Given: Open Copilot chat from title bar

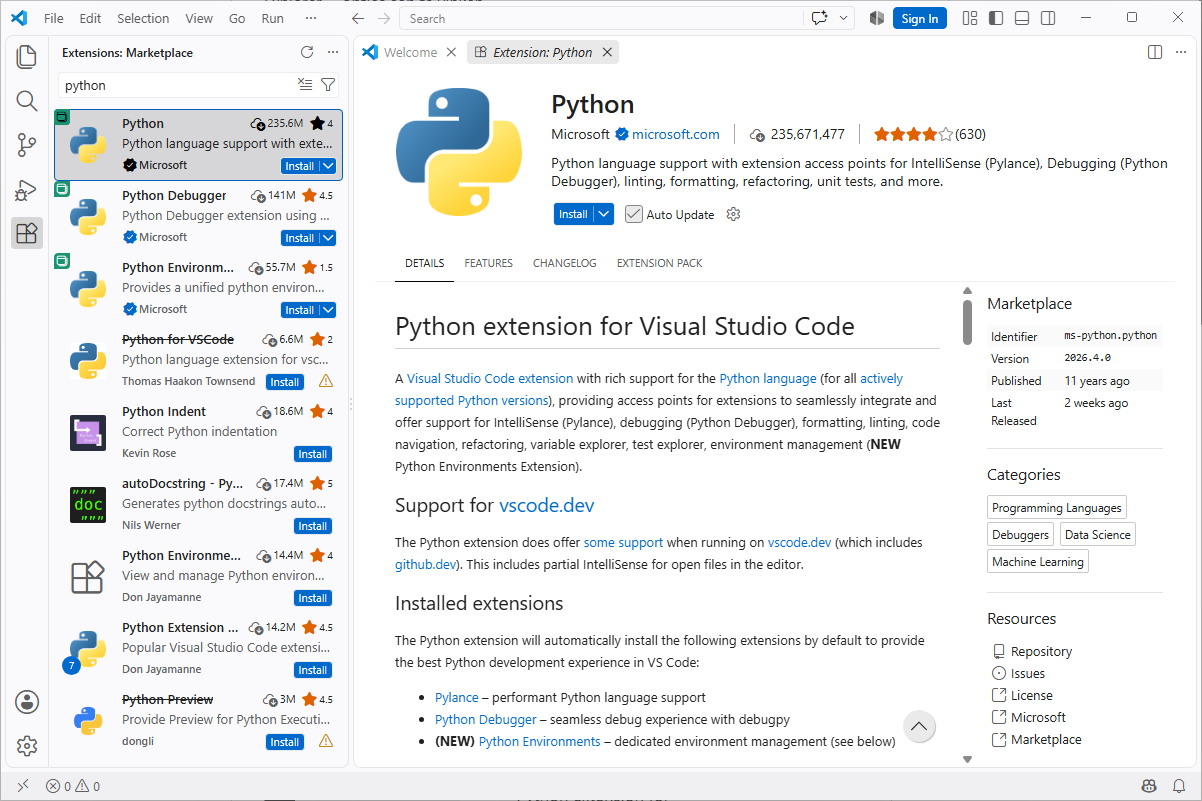Looking at the screenshot, I should [820, 18].
